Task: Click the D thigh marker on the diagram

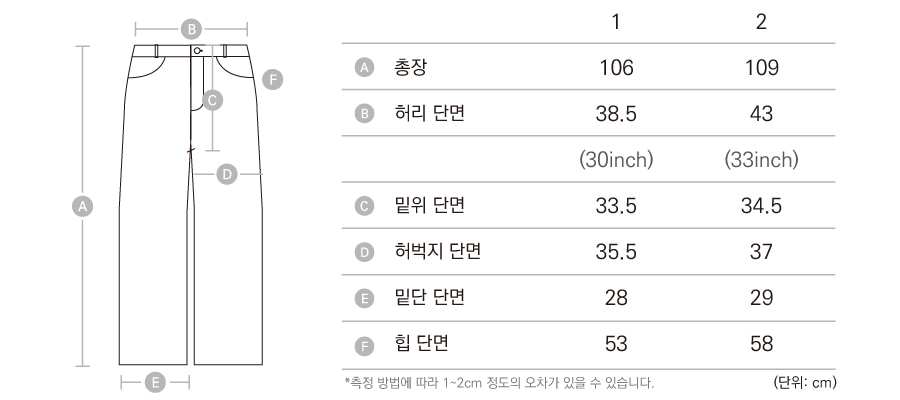Action: tap(227, 174)
